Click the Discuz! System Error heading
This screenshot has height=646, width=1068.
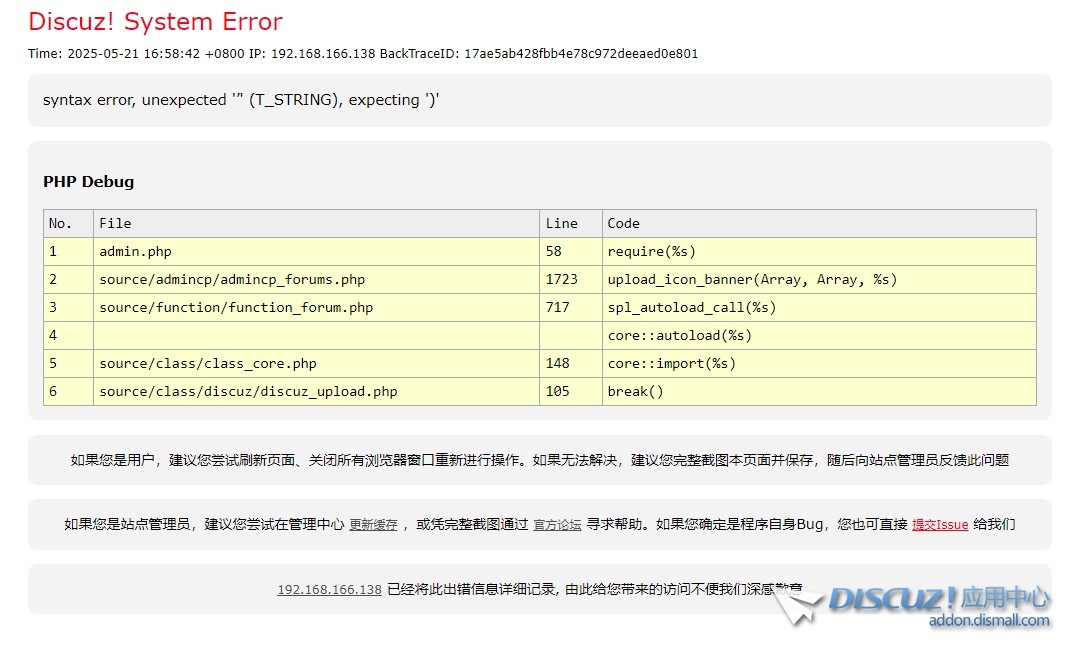point(155,22)
